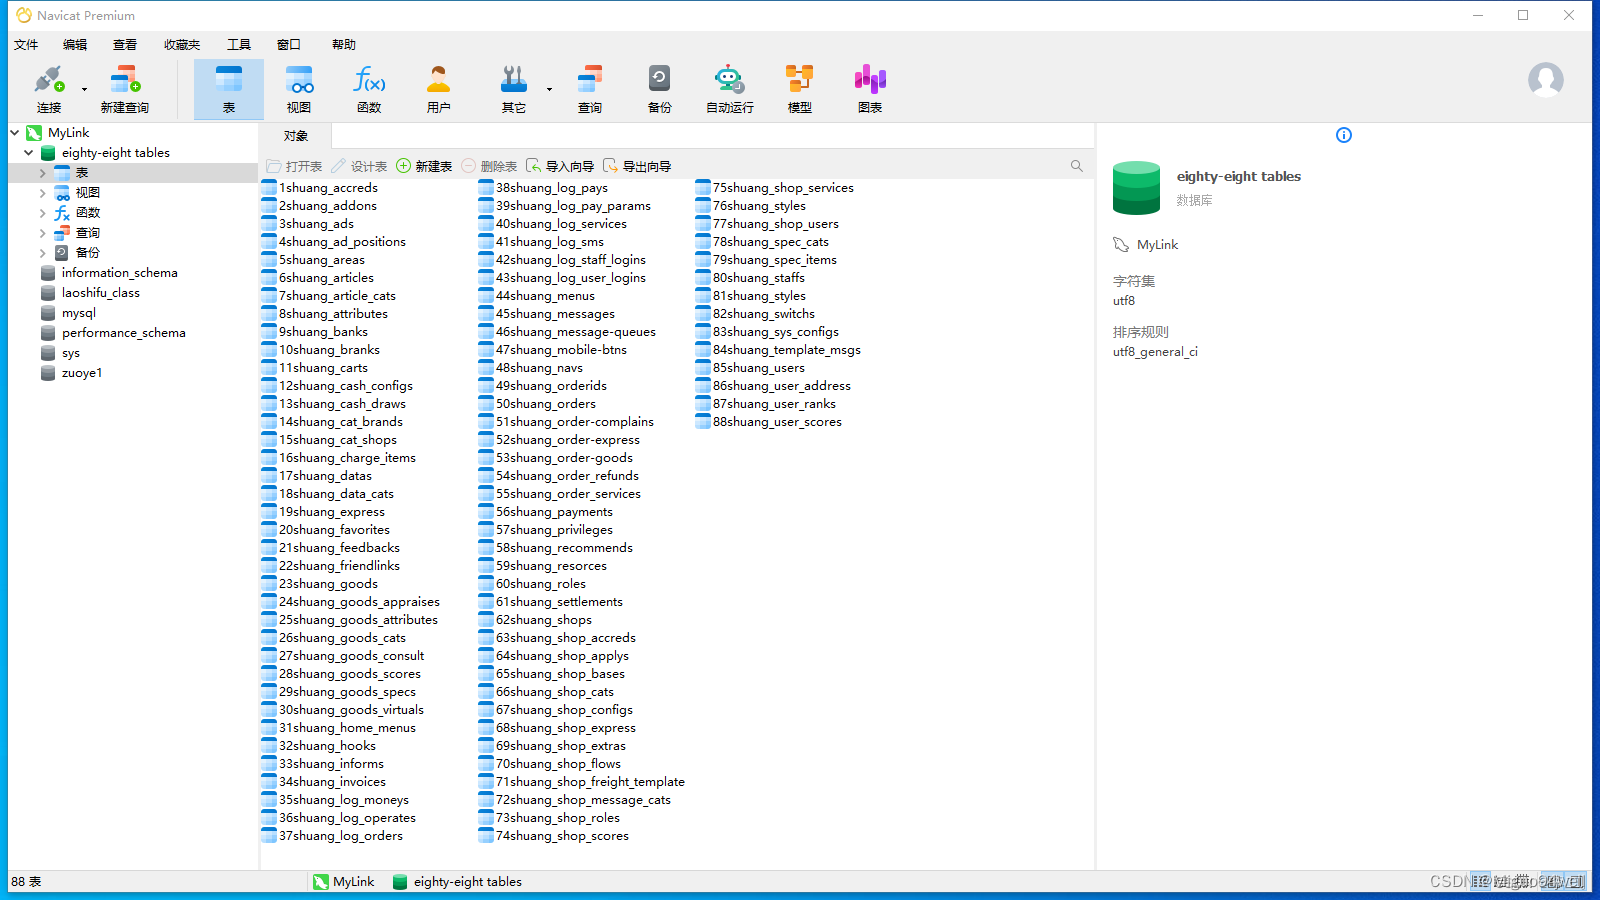Image resolution: width=1600 pixels, height=900 pixels.
Task: Expand the Queries (查询) tree node
Action: coord(43,233)
